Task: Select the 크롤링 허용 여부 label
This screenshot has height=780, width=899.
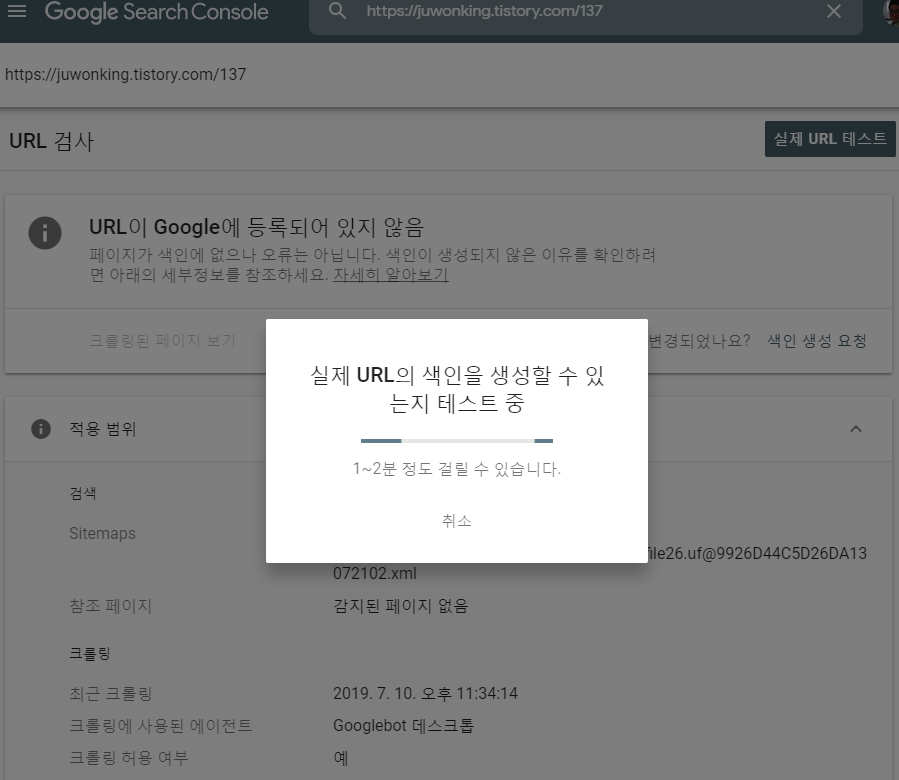Action: (128, 758)
